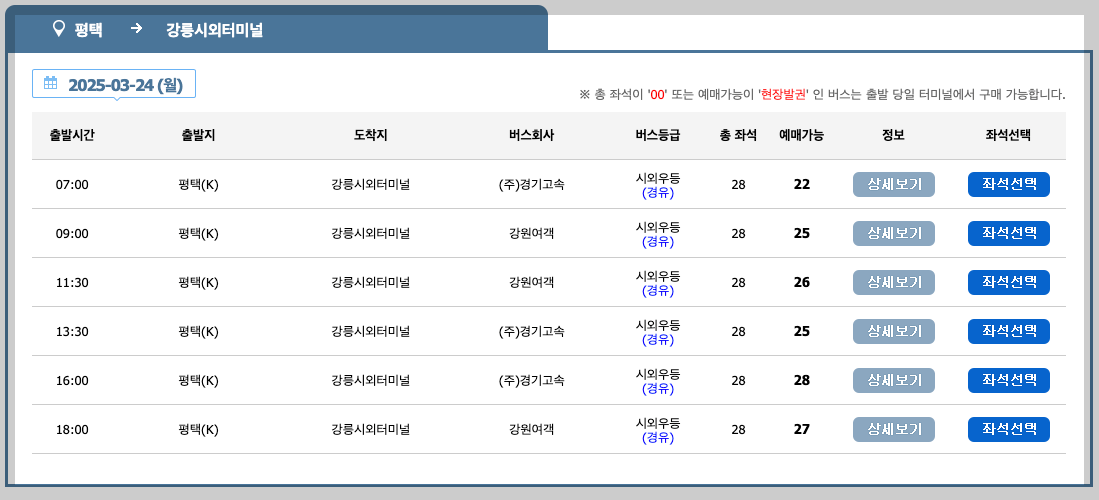Click the 09:00 departure time cell
The width and height of the screenshot is (1099, 500).
point(72,234)
